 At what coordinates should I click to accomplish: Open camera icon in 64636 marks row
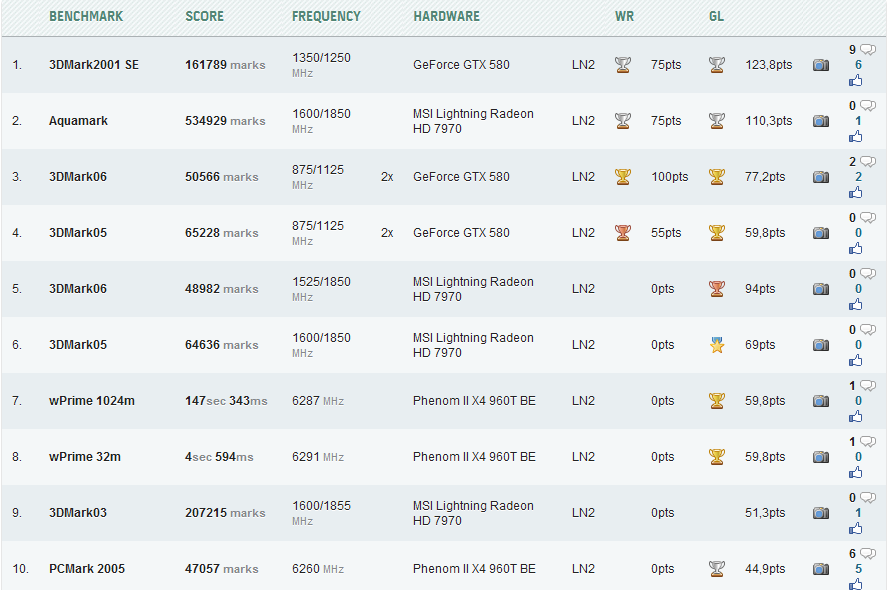(x=821, y=345)
